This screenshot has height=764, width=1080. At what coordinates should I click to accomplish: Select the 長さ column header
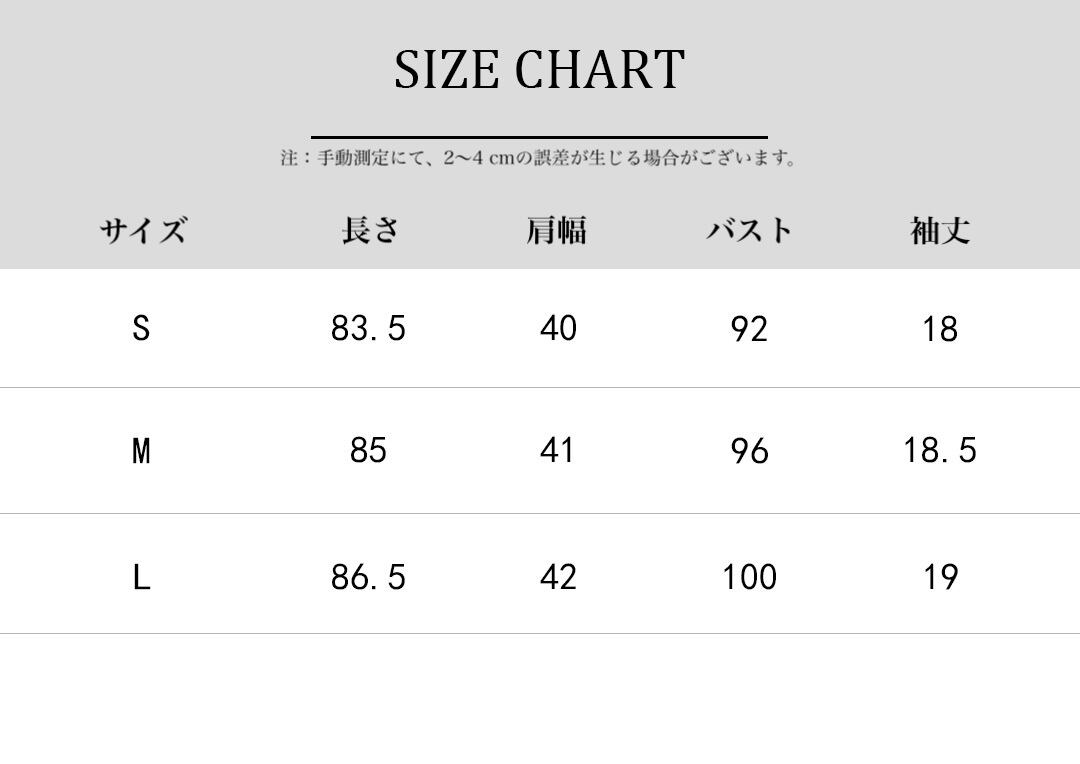[369, 230]
